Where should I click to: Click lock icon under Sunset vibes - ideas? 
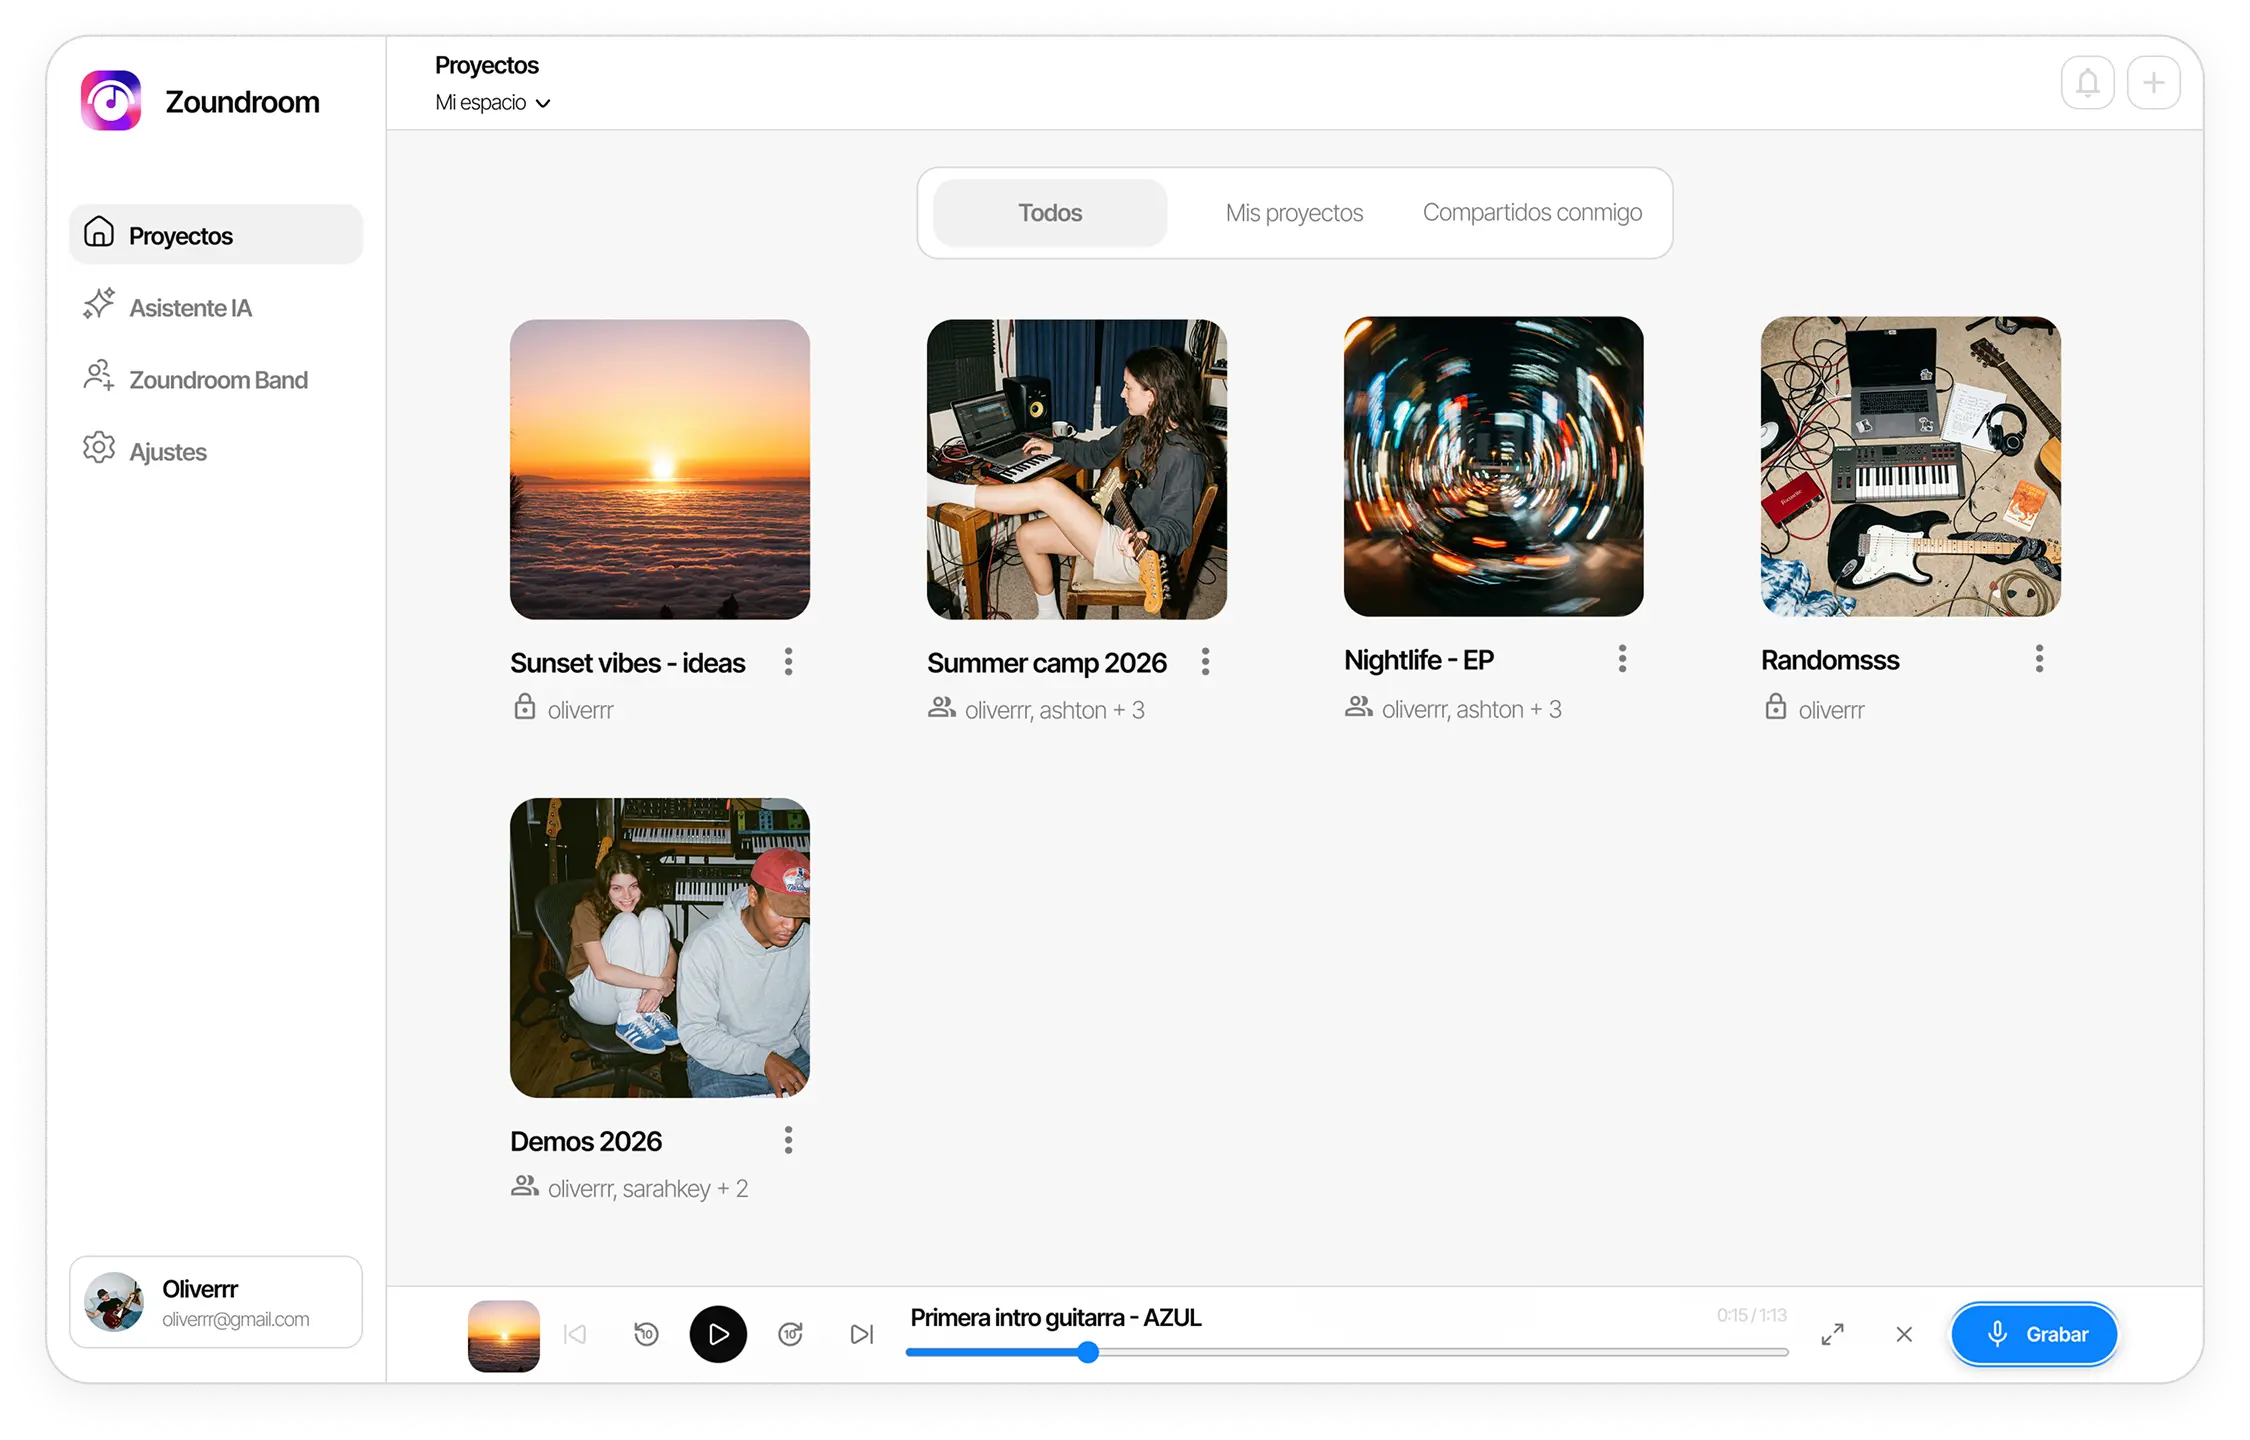pyautogui.click(x=524, y=706)
